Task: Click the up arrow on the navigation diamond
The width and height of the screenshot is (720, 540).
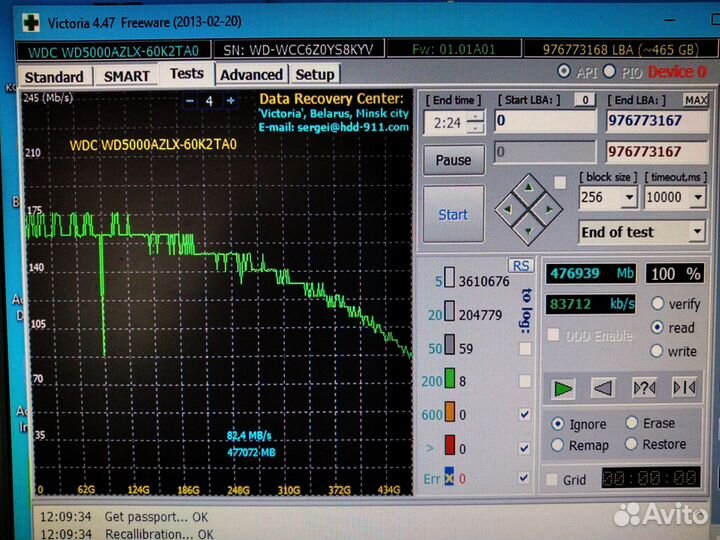Action: [529, 187]
